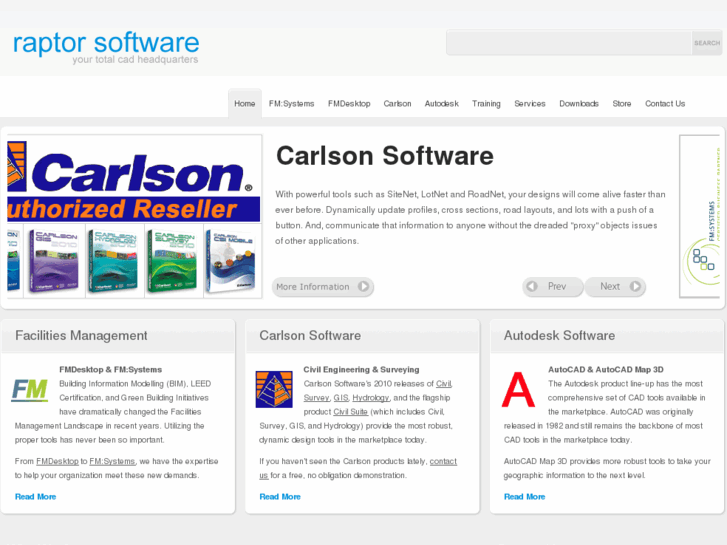Viewport: 727px width, 545px height.
Task: Open the Training menu item
Action: click(x=486, y=103)
